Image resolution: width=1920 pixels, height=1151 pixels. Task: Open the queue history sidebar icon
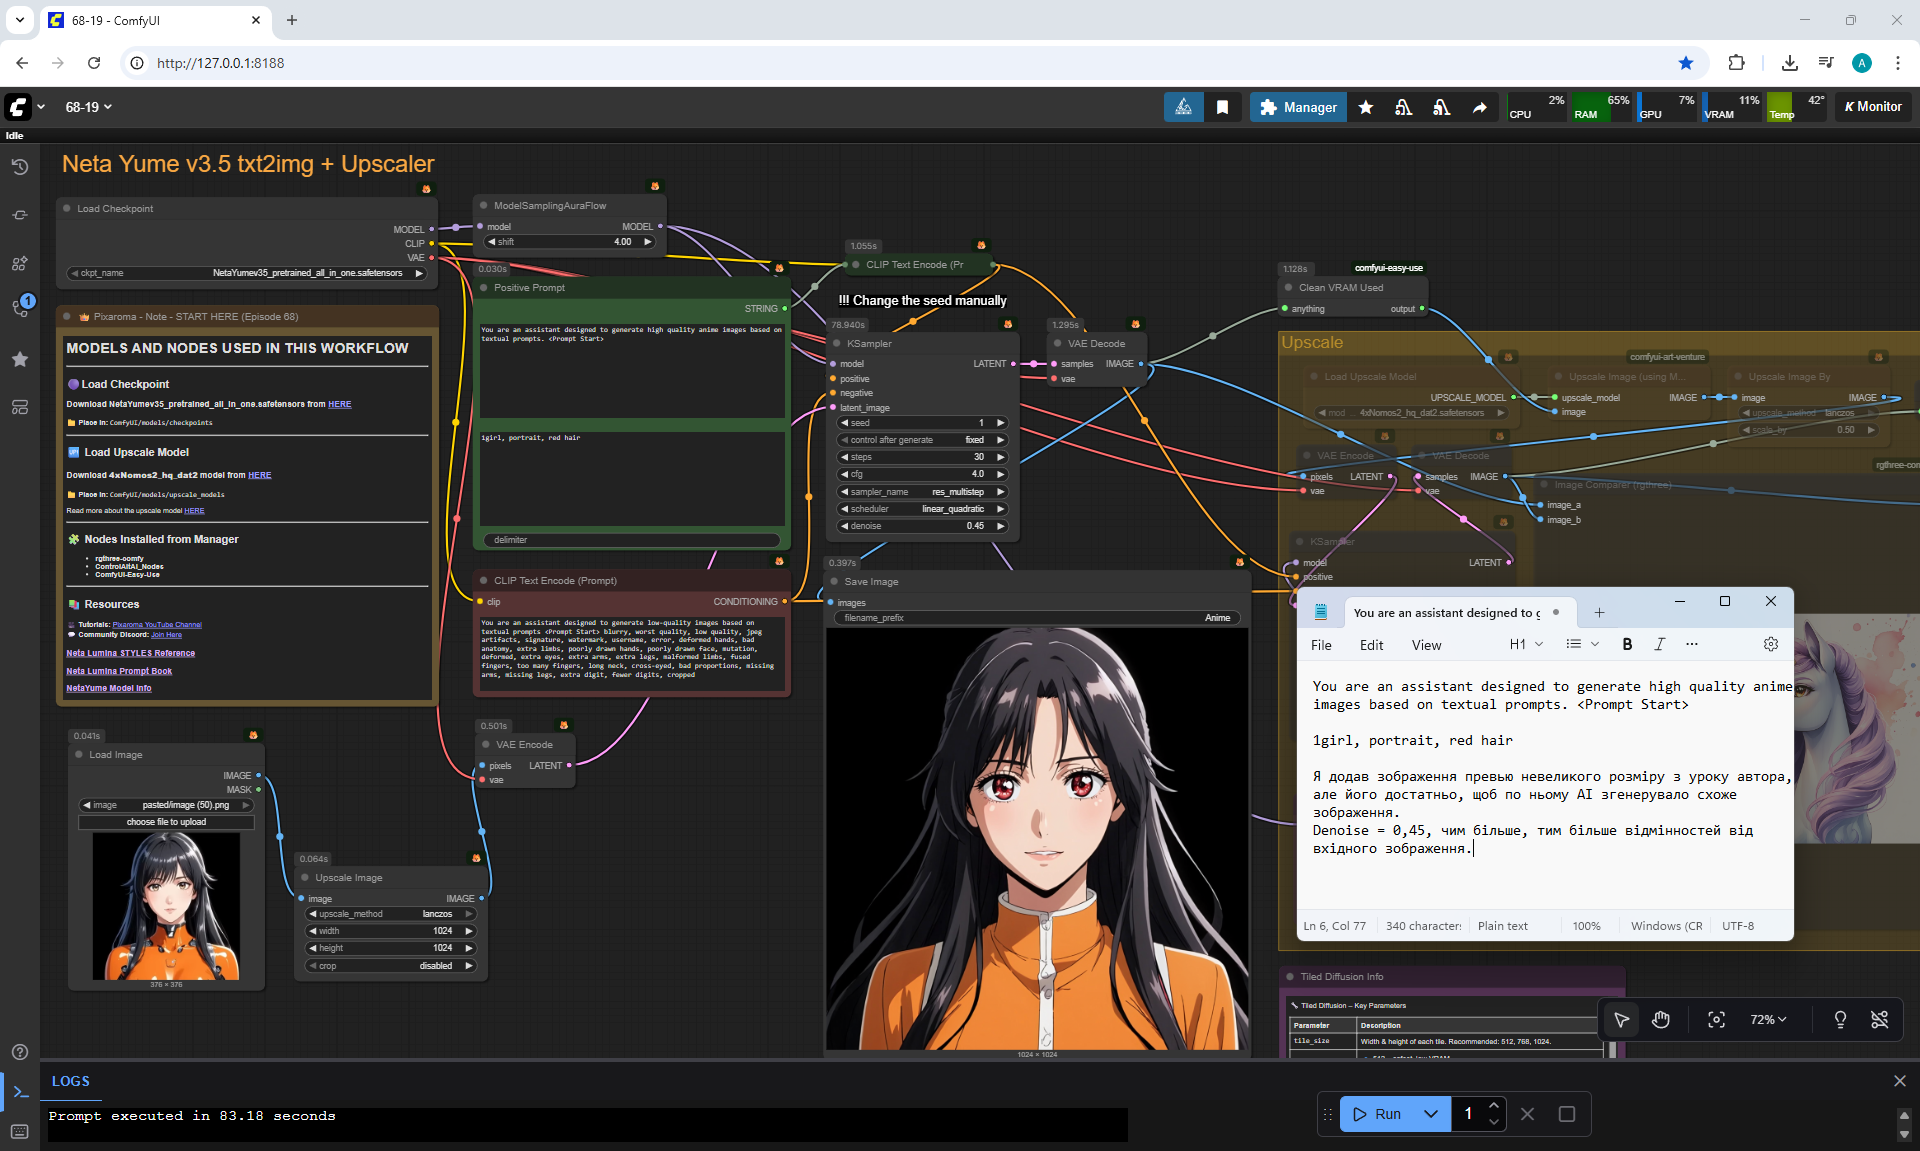pyautogui.click(x=19, y=167)
